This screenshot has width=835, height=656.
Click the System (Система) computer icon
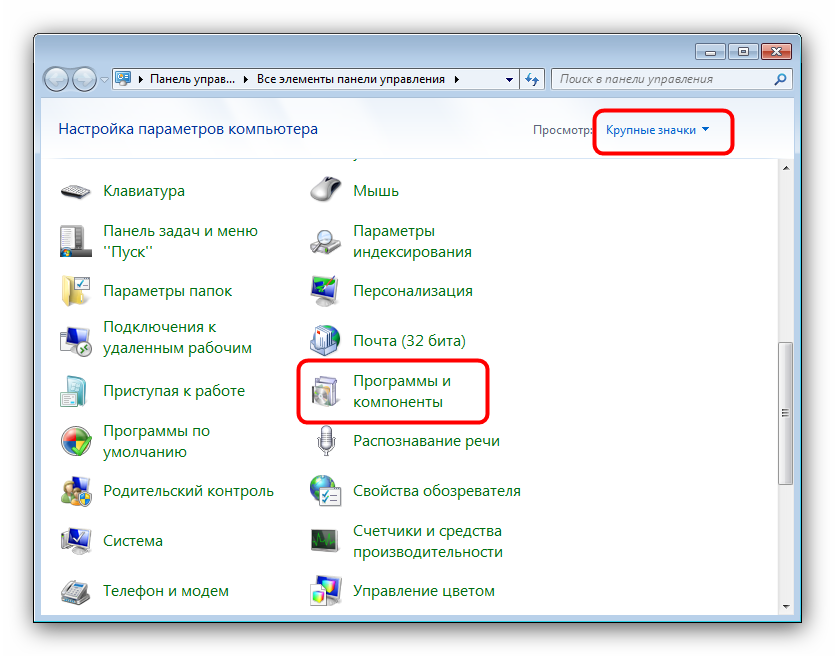point(75,541)
